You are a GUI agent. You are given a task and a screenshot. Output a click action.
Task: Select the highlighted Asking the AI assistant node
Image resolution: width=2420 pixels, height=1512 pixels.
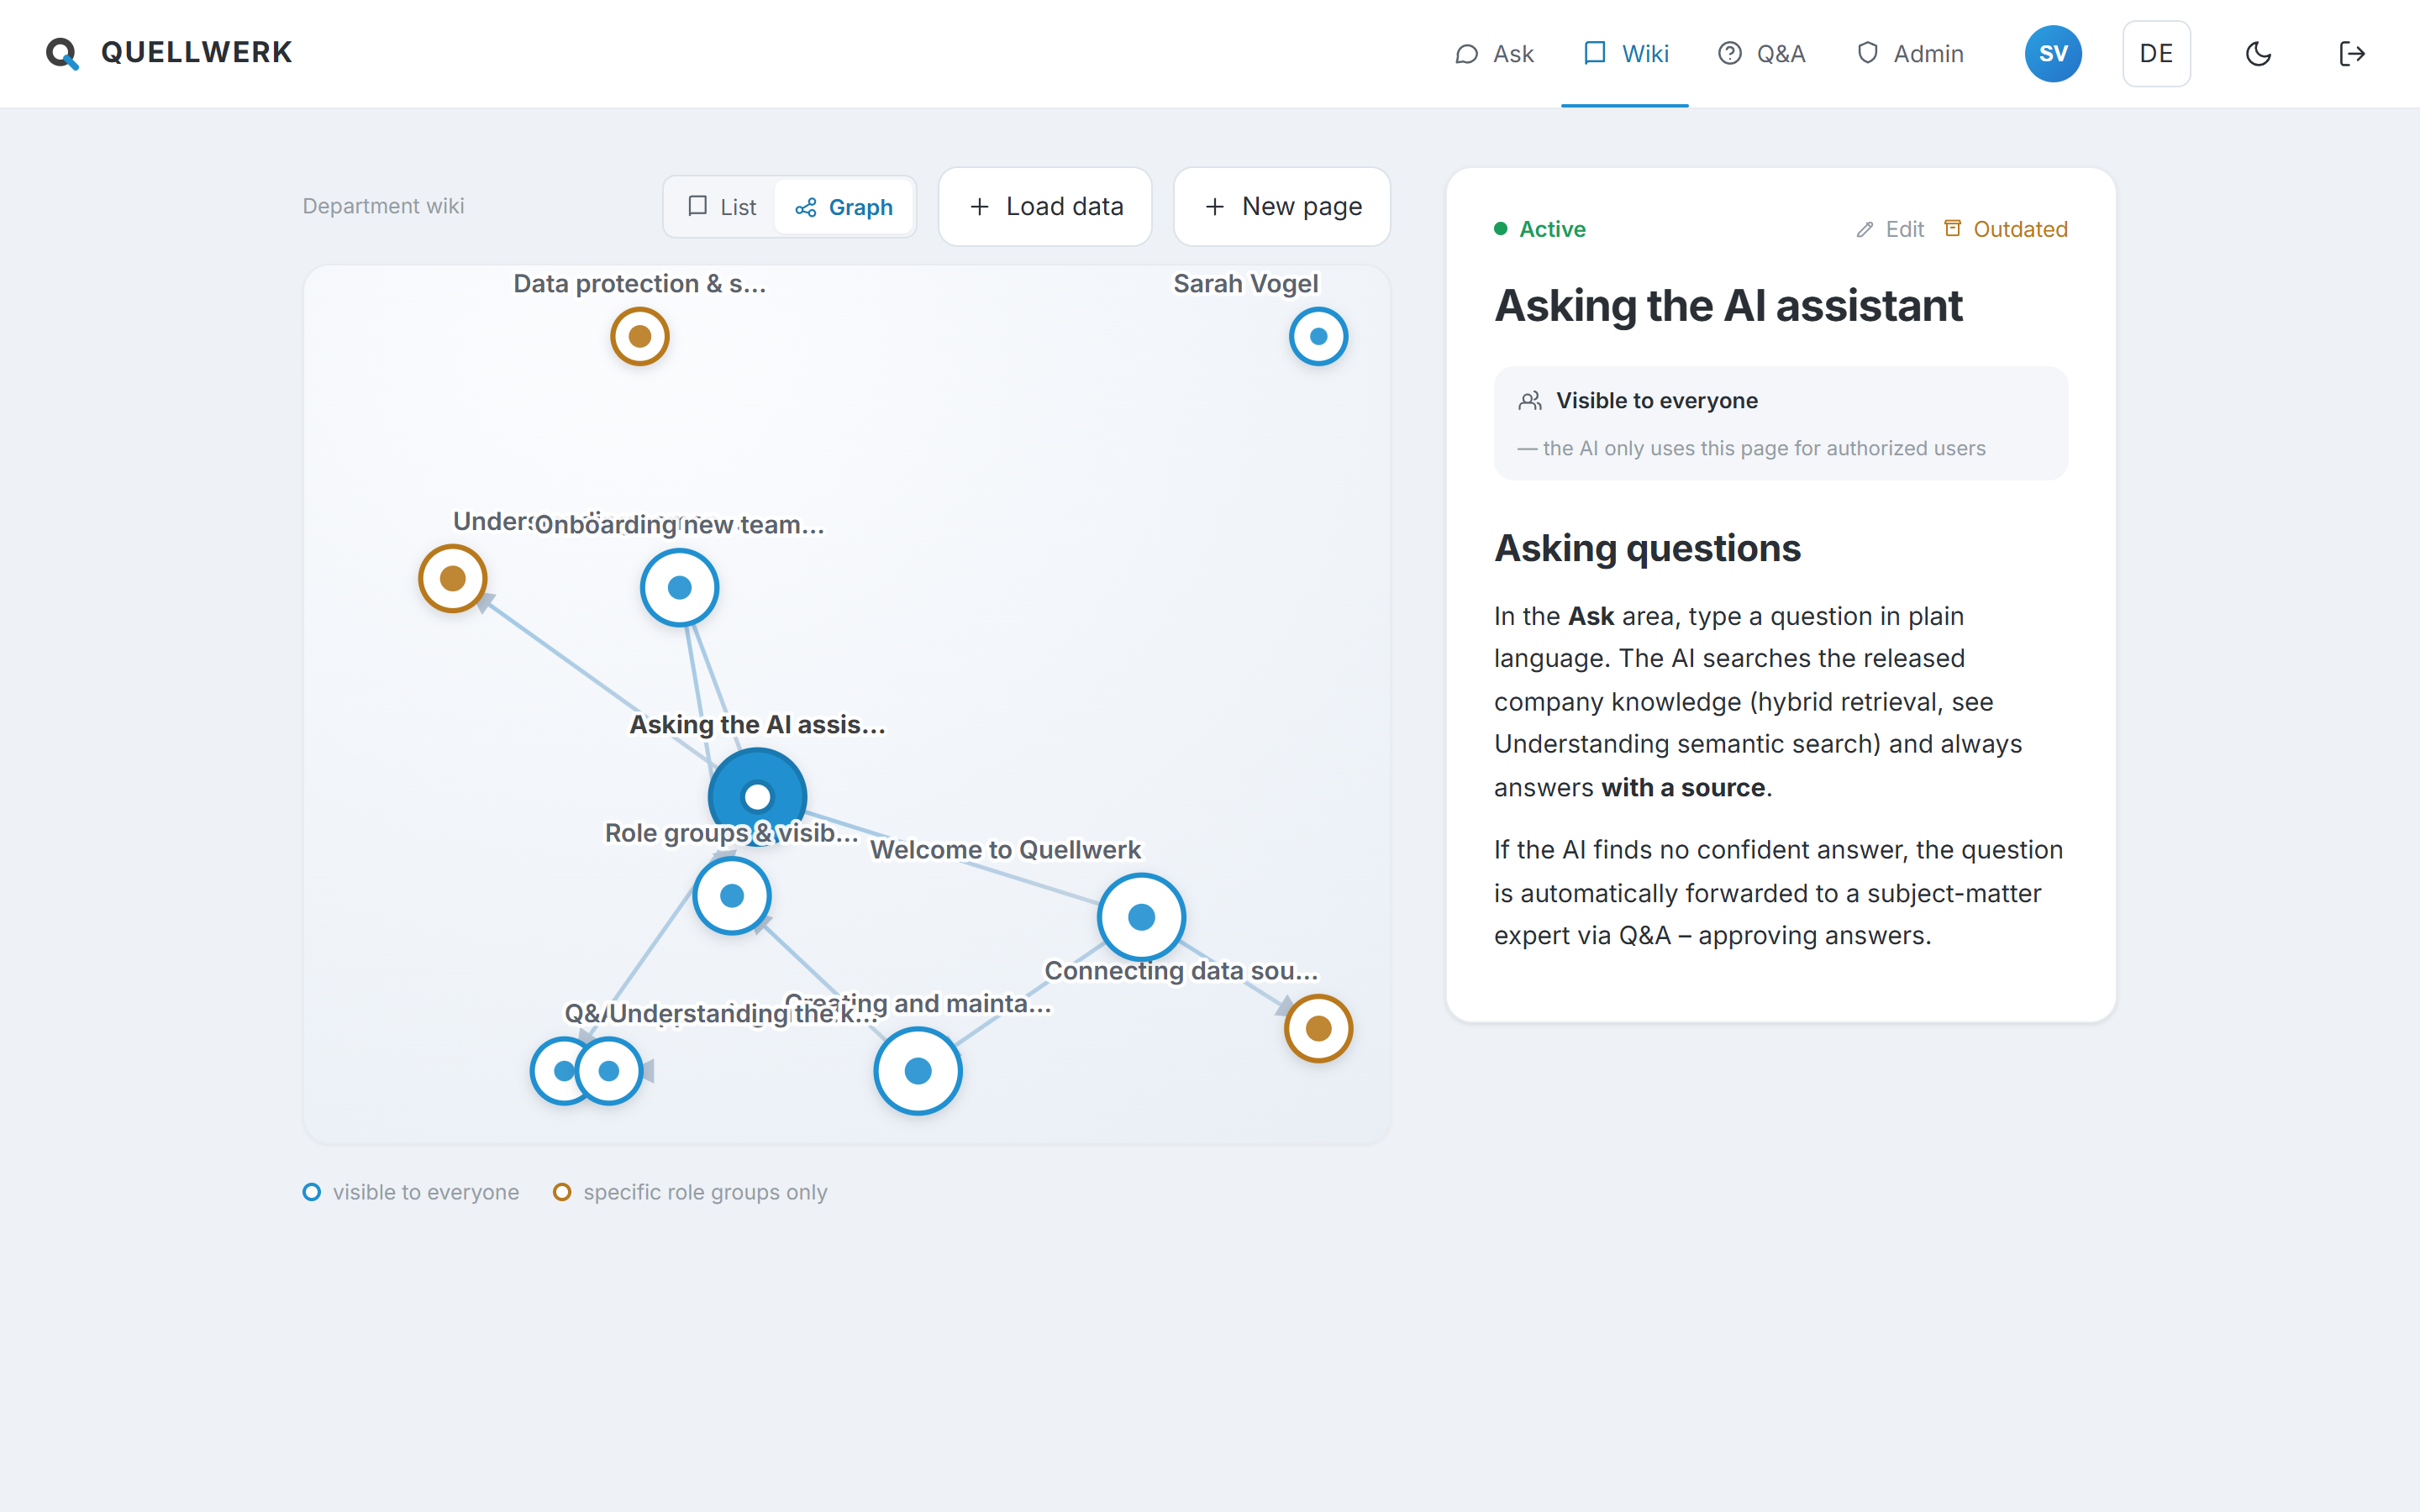pos(757,797)
